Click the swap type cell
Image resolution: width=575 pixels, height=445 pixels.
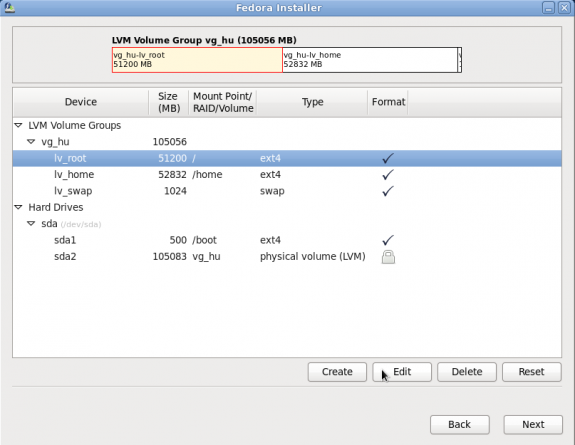coord(272,191)
